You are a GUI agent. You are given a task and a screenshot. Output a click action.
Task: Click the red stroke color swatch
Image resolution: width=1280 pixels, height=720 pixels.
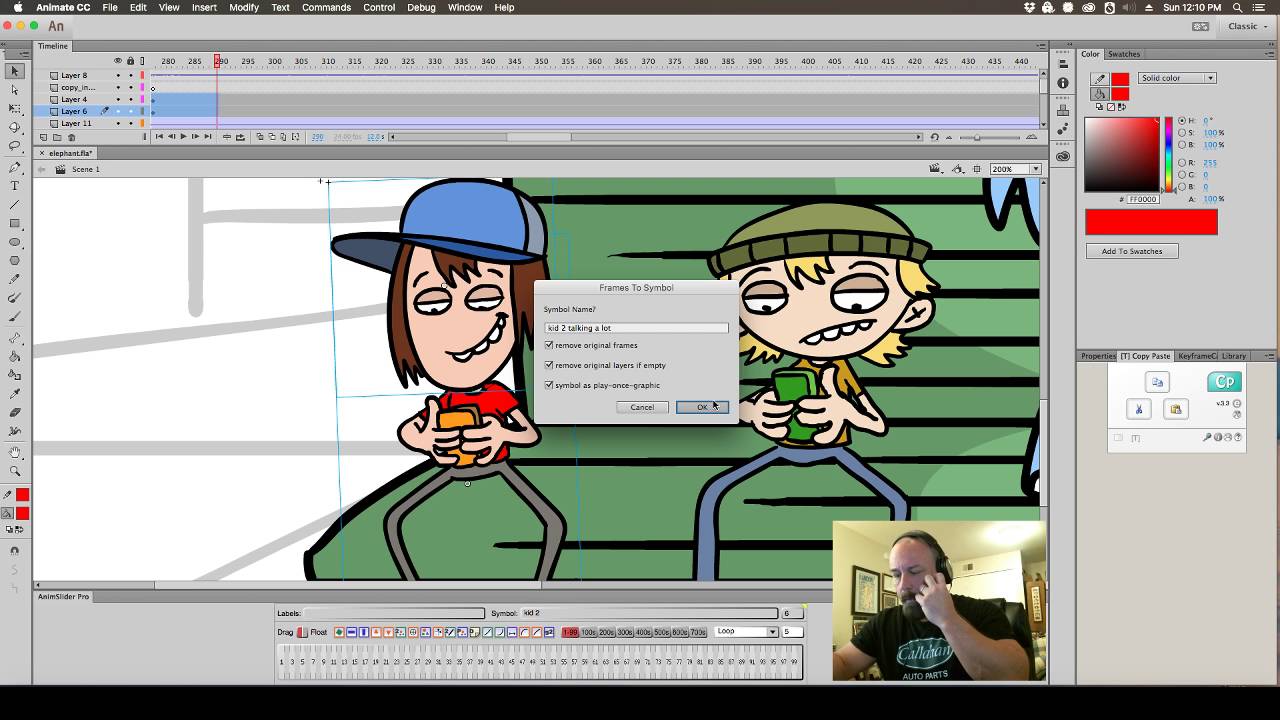click(1120, 79)
